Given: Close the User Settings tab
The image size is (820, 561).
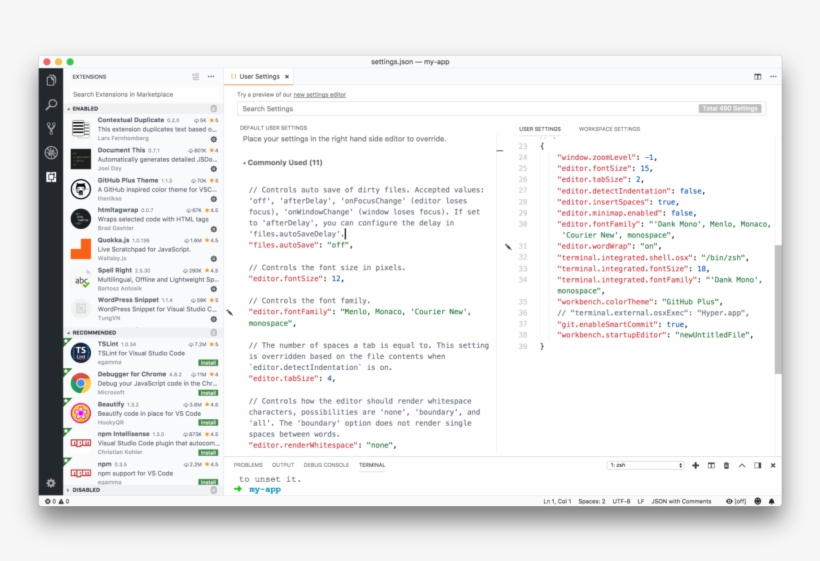Looking at the screenshot, I should pyautogui.click(x=287, y=76).
